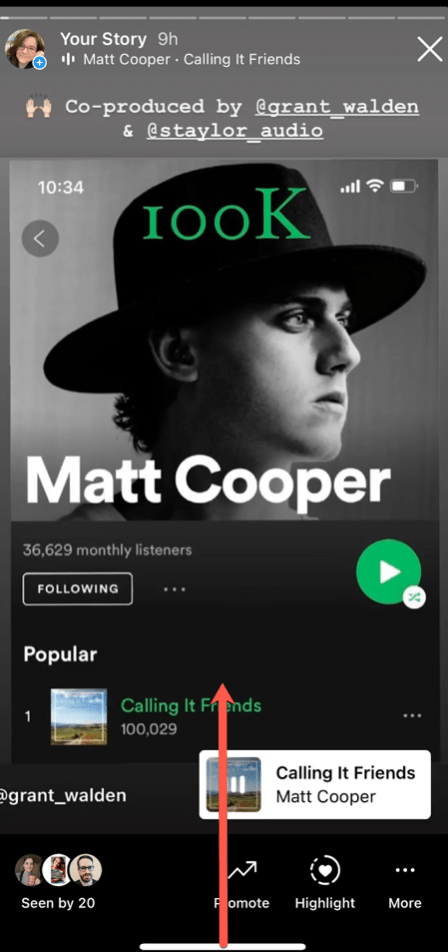Viewport: 448px width, 952px height.
Task: Open options dots beside the Following button
Action: pos(175,589)
